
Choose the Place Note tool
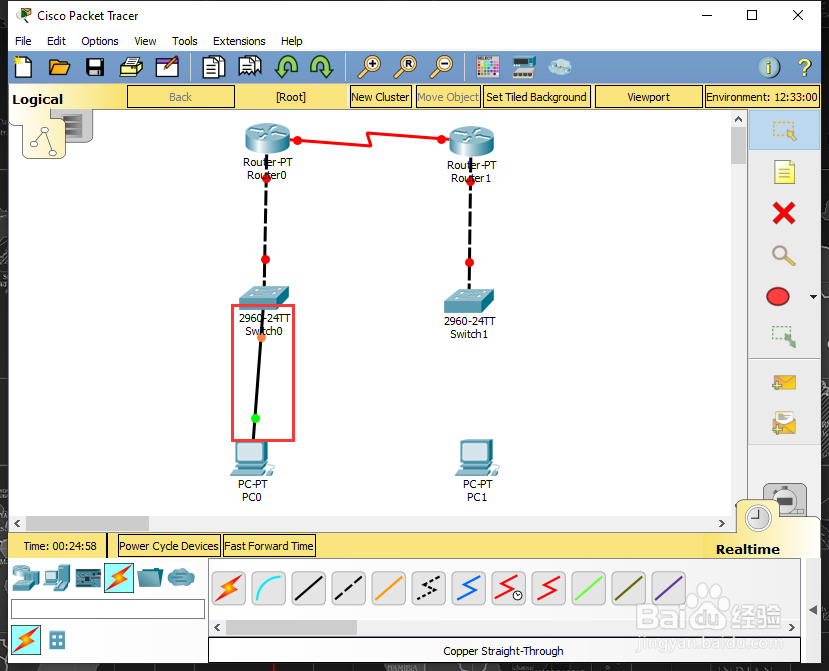(x=784, y=172)
